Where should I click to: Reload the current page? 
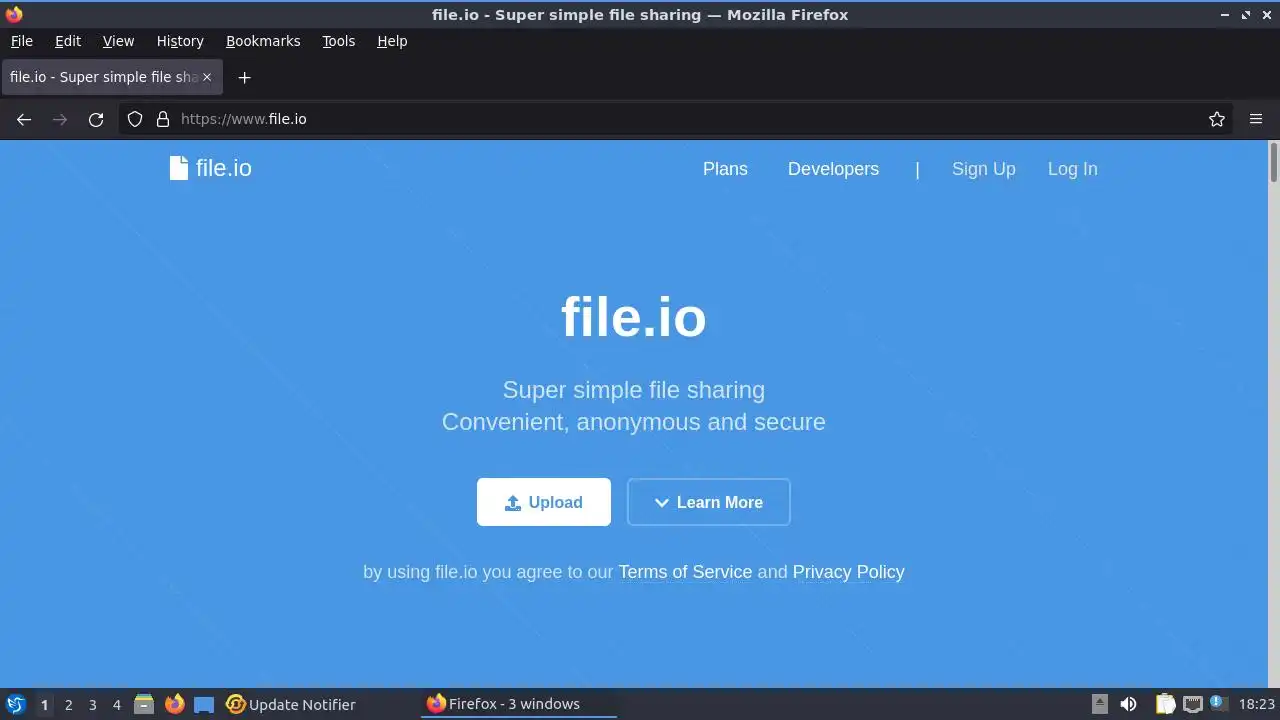96,119
